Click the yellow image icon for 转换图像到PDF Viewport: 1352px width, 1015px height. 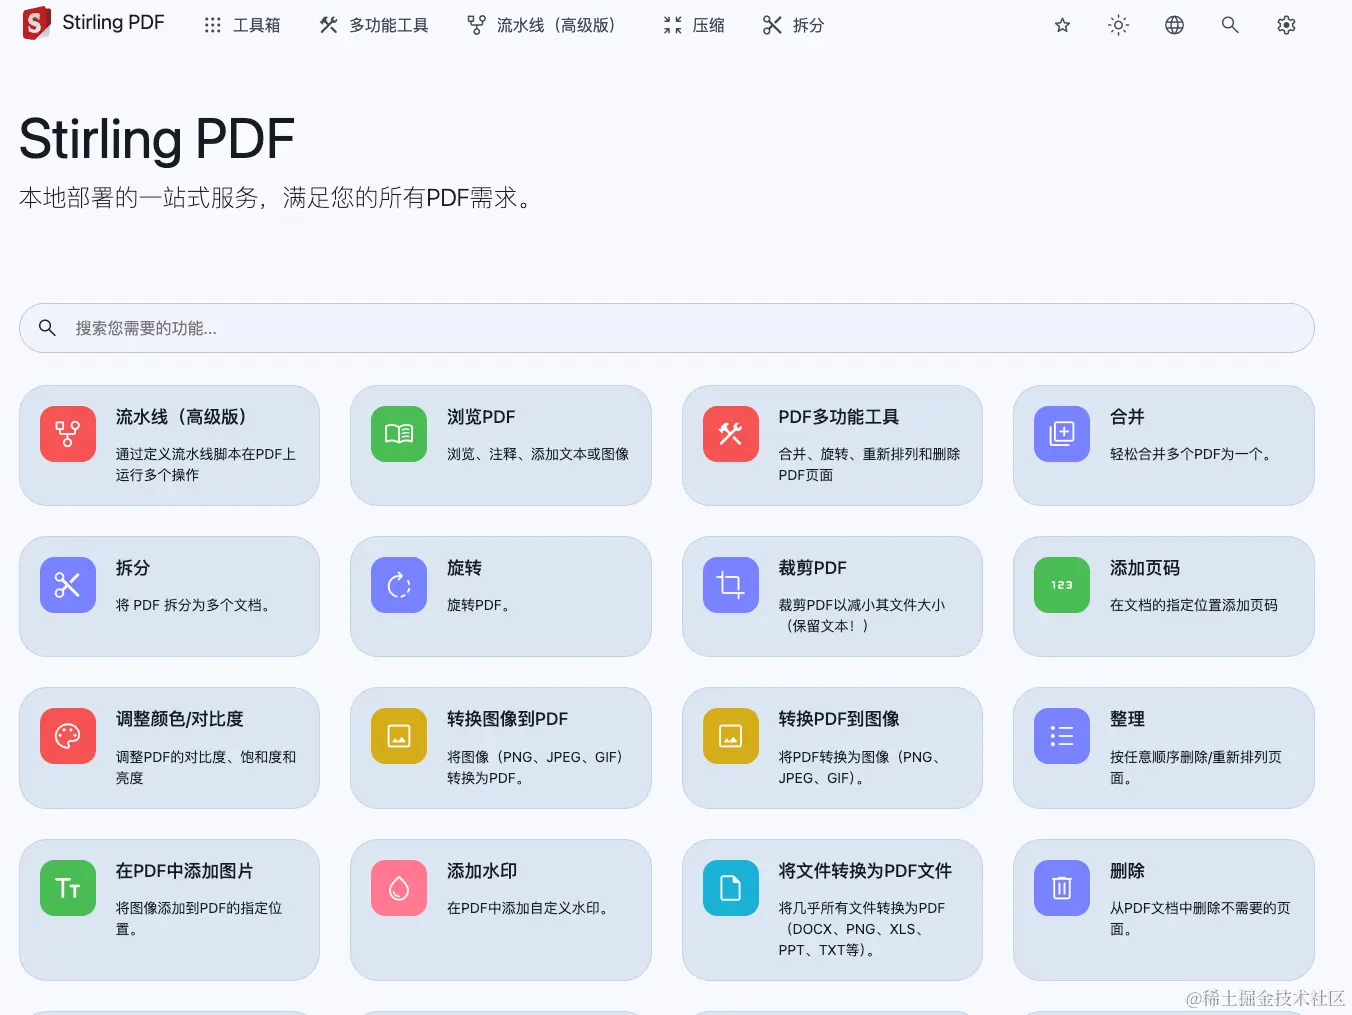tap(399, 736)
